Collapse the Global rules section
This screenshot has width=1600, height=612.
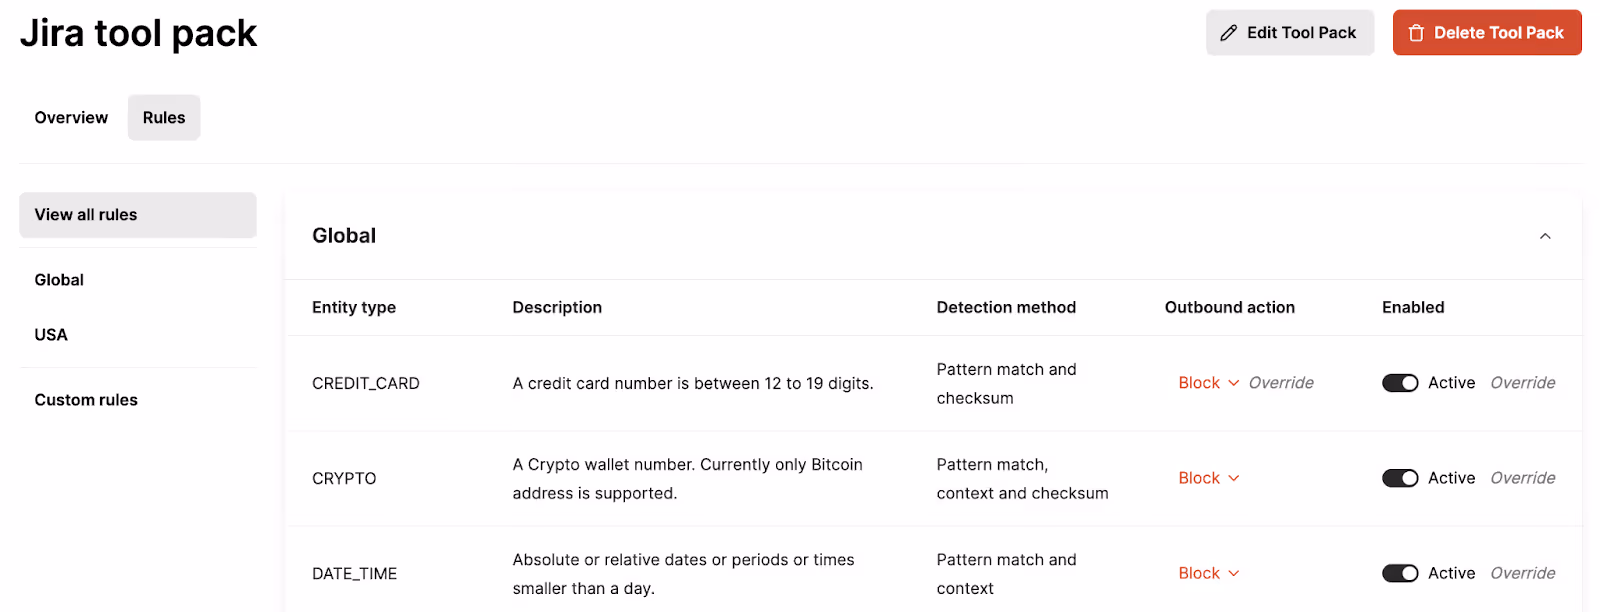coord(1544,236)
